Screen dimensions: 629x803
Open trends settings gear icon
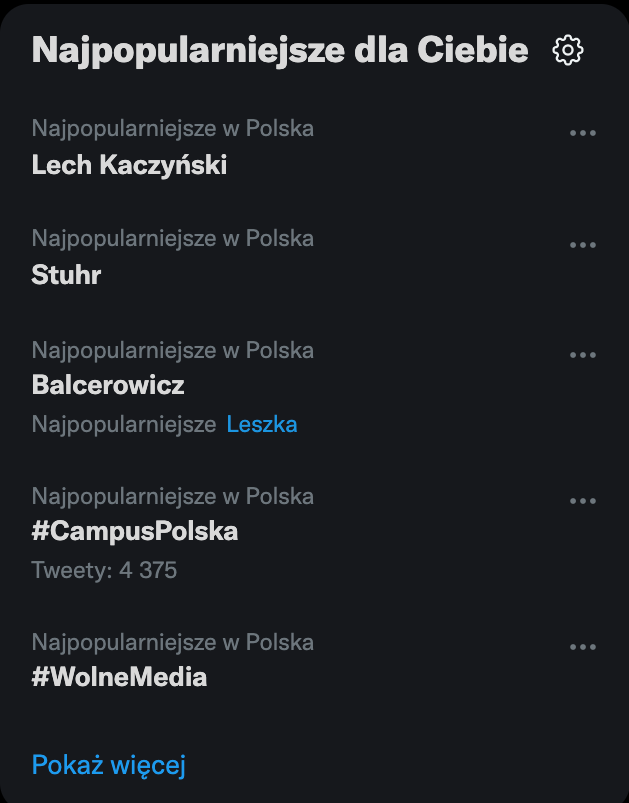tap(568, 50)
